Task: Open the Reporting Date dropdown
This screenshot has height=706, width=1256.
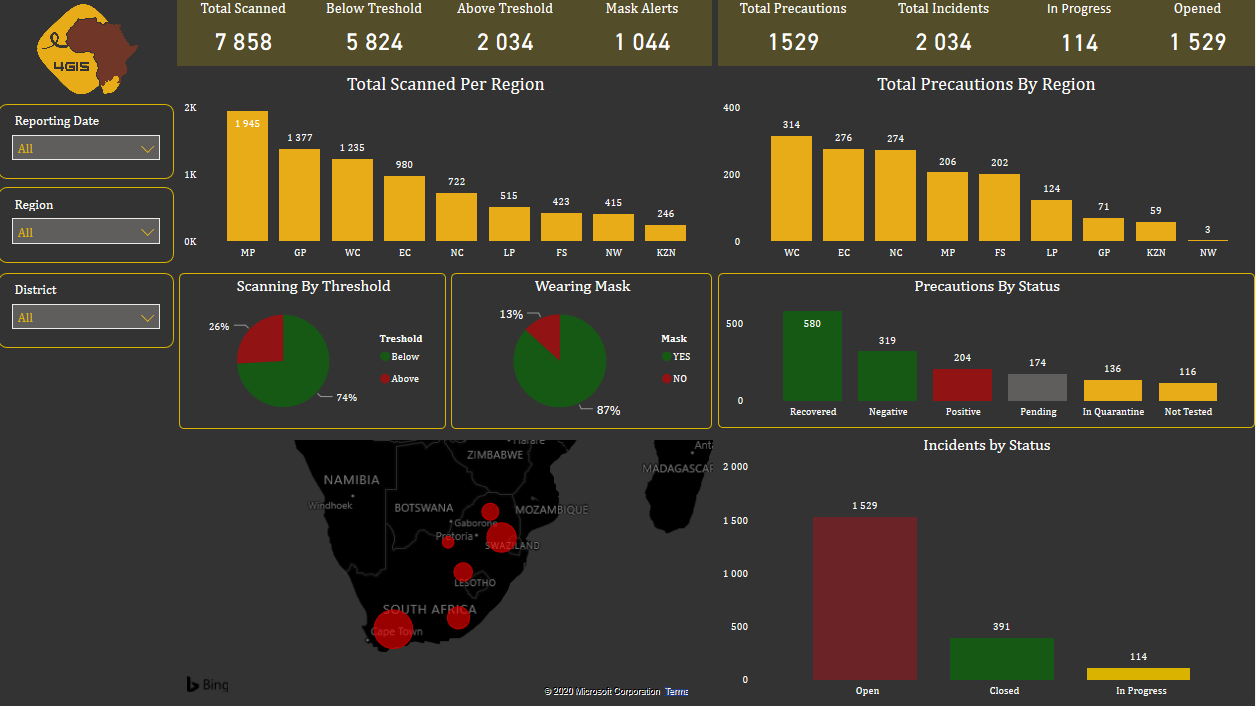Action: coord(87,148)
